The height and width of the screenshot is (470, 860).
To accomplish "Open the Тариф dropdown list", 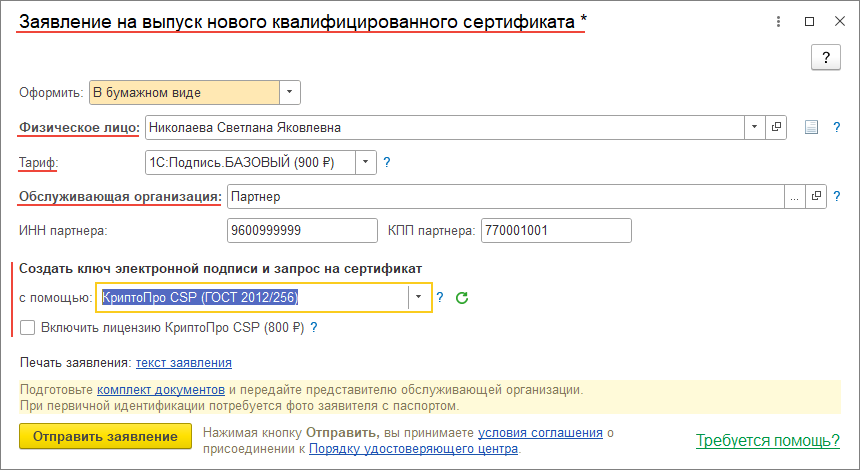I will click(366, 162).
